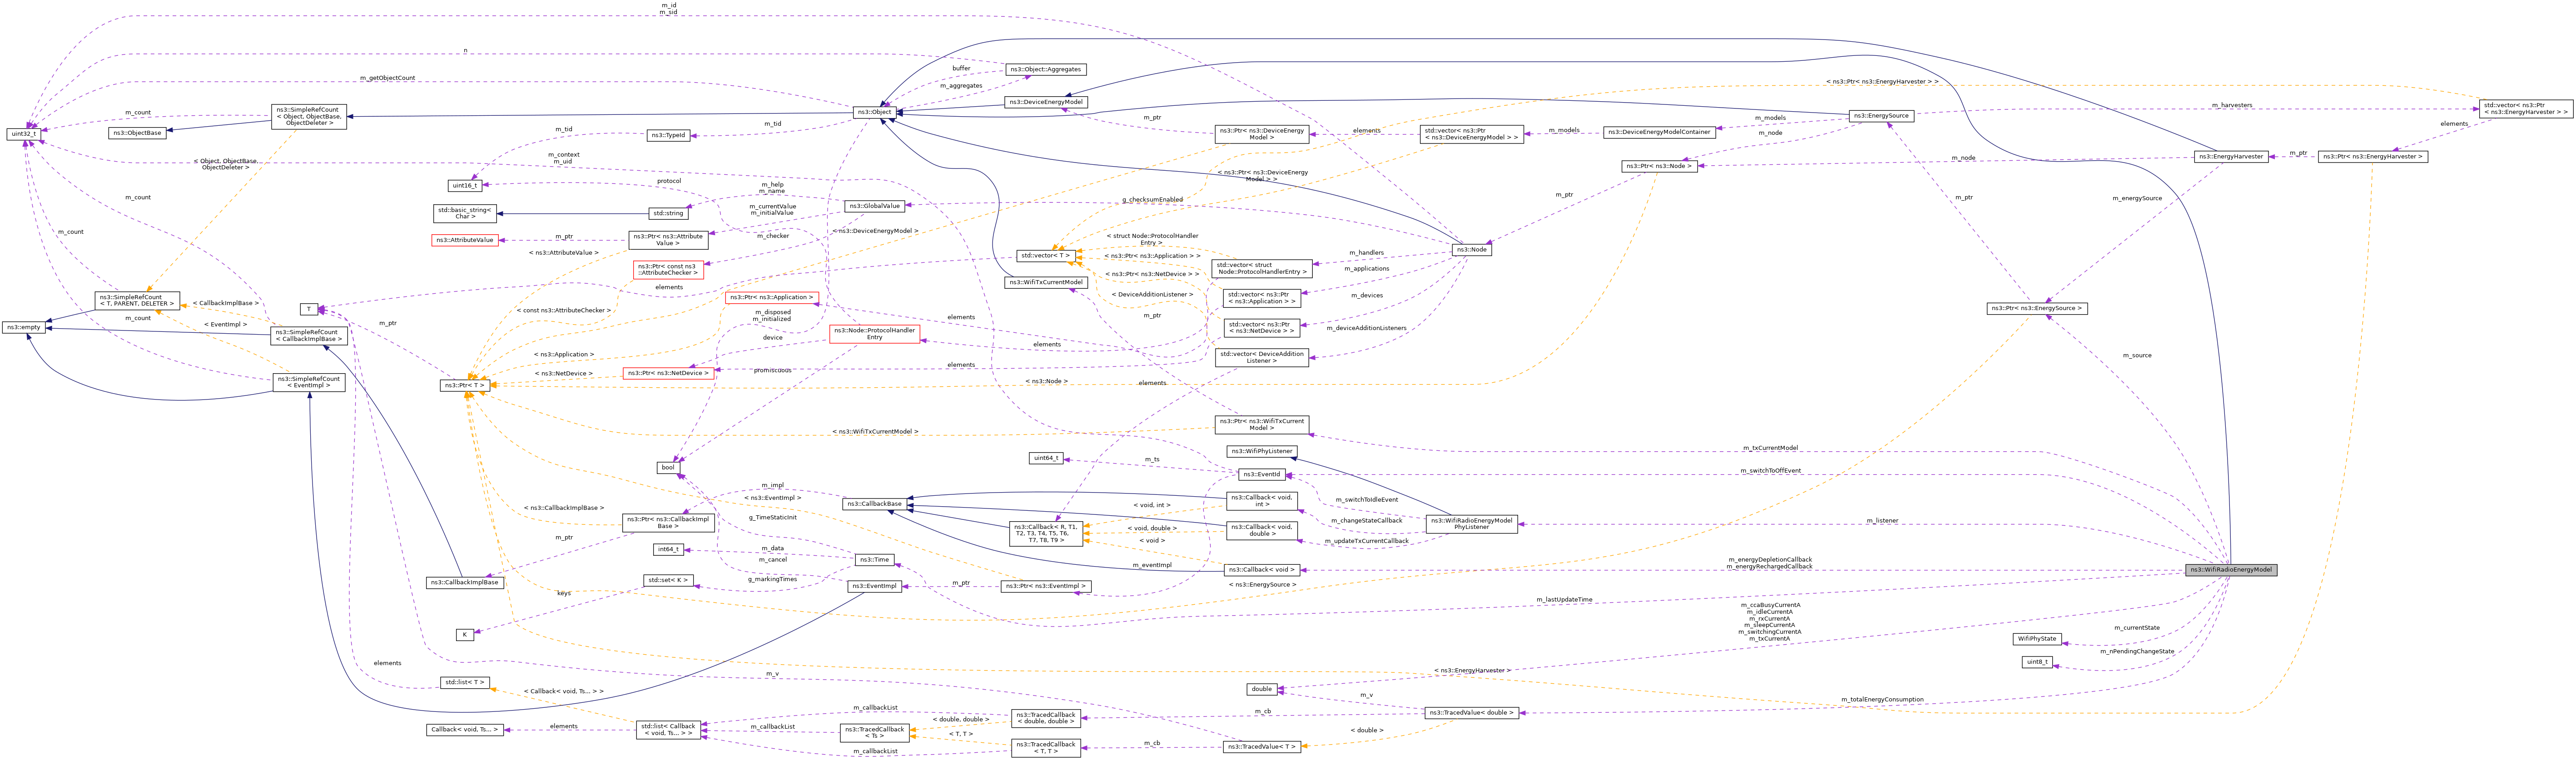
Task: Open the red ns3::Ptr< ns3::Application > node
Action: pyautogui.click(x=772, y=298)
